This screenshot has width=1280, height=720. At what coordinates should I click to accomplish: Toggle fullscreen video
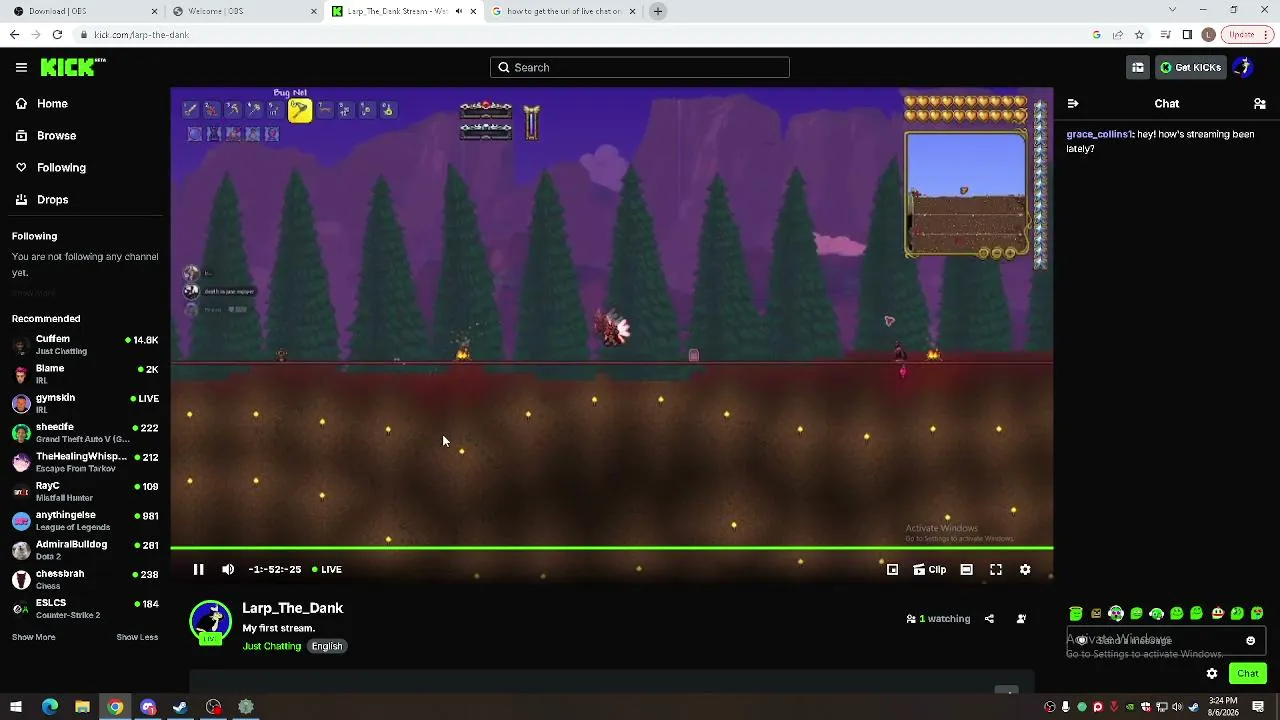[x=996, y=569]
